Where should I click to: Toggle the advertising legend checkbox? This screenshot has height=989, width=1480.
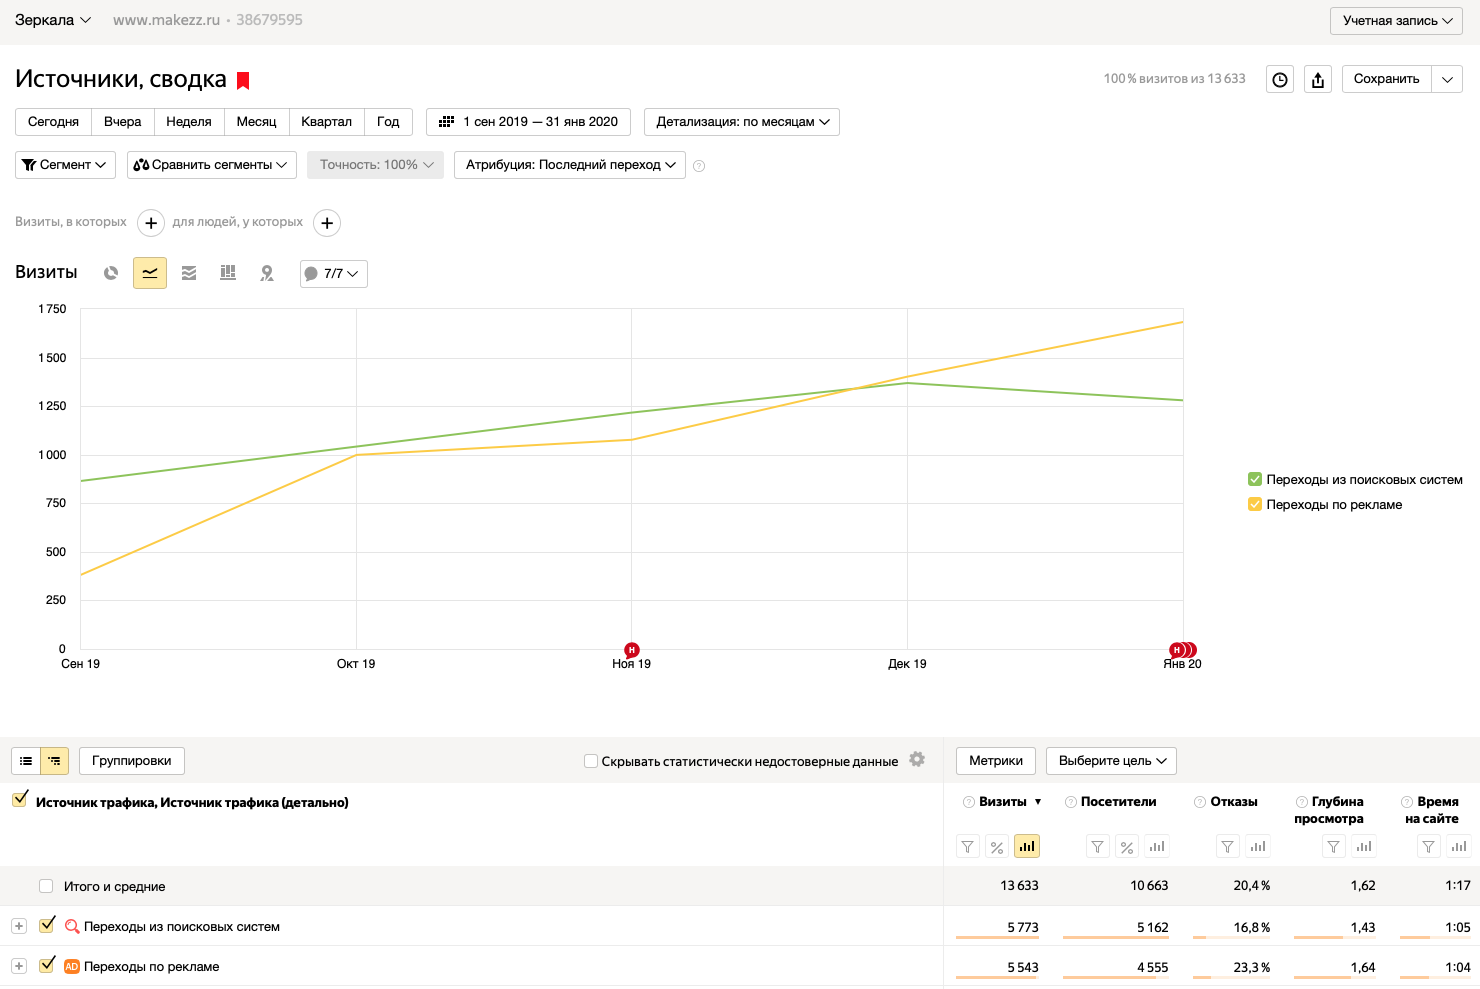(x=1255, y=505)
